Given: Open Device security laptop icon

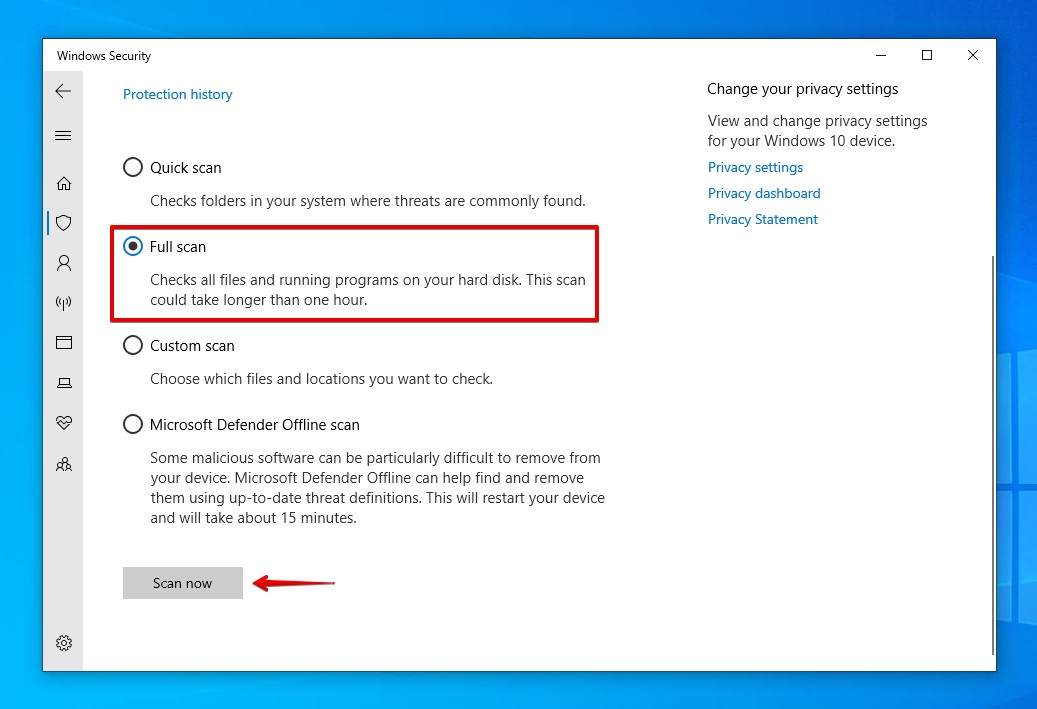Looking at the screenshot, I should coord(63,382).
